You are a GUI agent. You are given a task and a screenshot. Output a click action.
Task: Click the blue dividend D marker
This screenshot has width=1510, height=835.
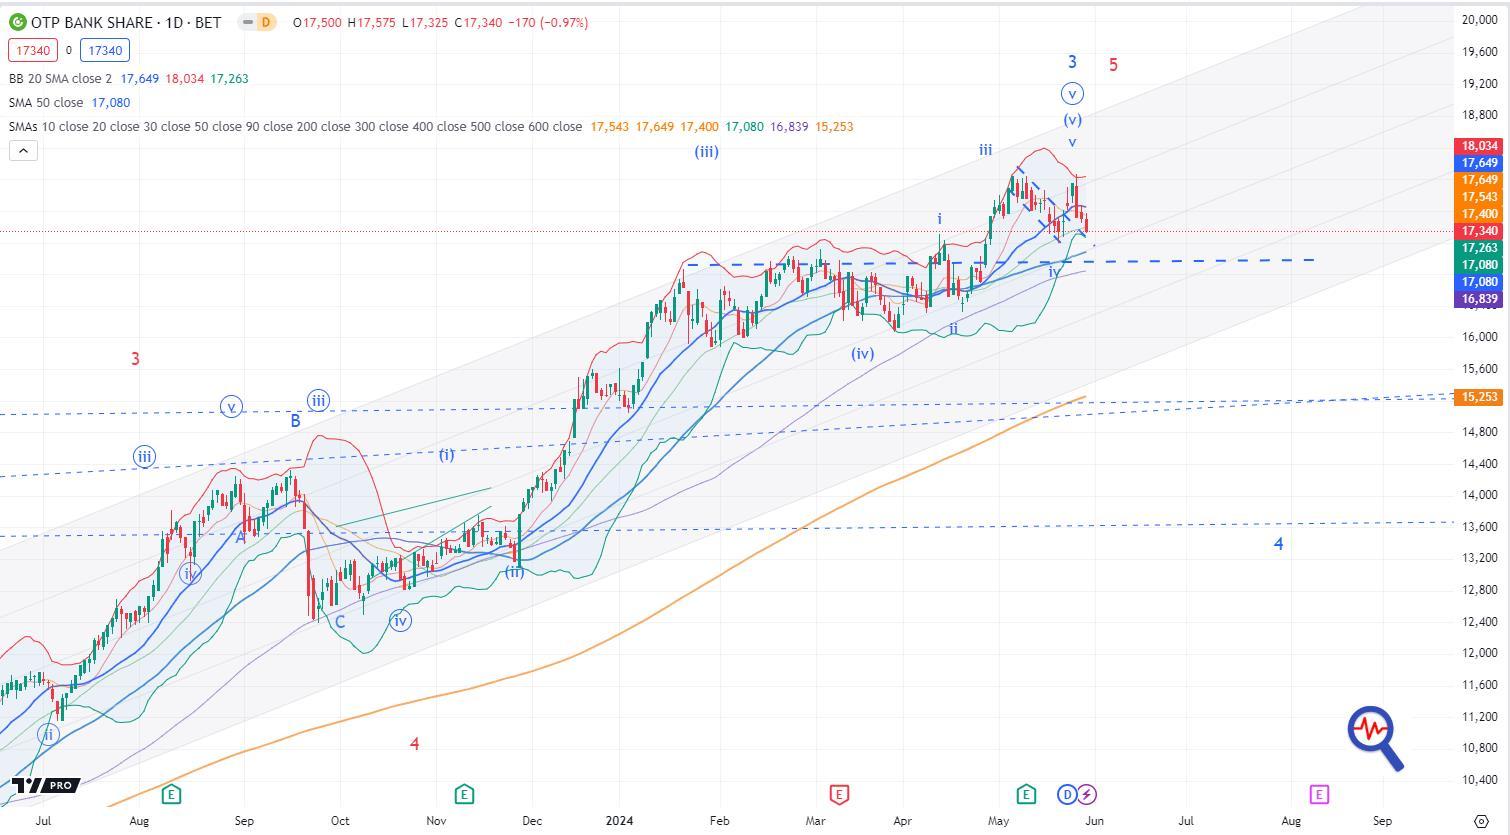tap(1067, 795)
